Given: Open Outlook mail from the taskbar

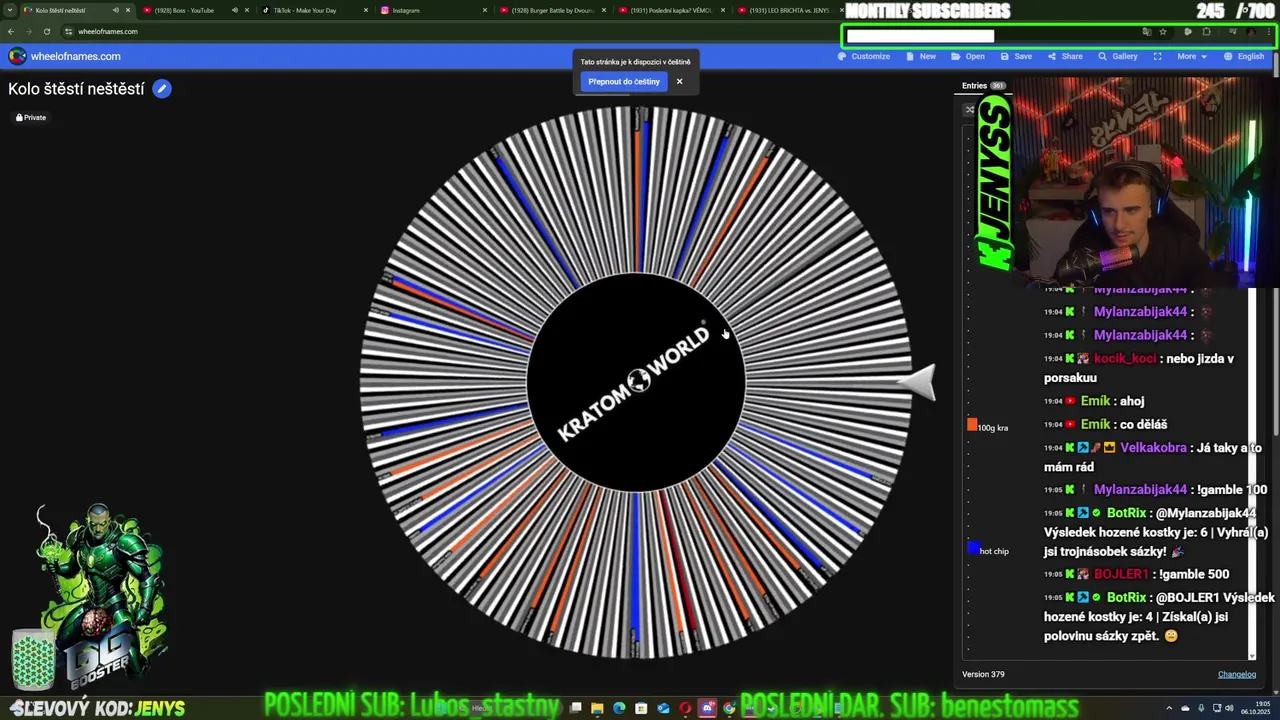Looking at the screenshot, I should [663, 708].
